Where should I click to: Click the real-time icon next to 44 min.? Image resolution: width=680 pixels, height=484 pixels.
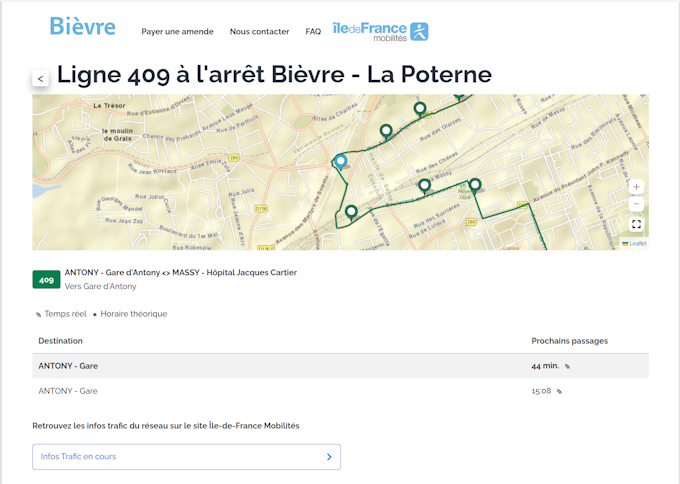tap(567, 367)
